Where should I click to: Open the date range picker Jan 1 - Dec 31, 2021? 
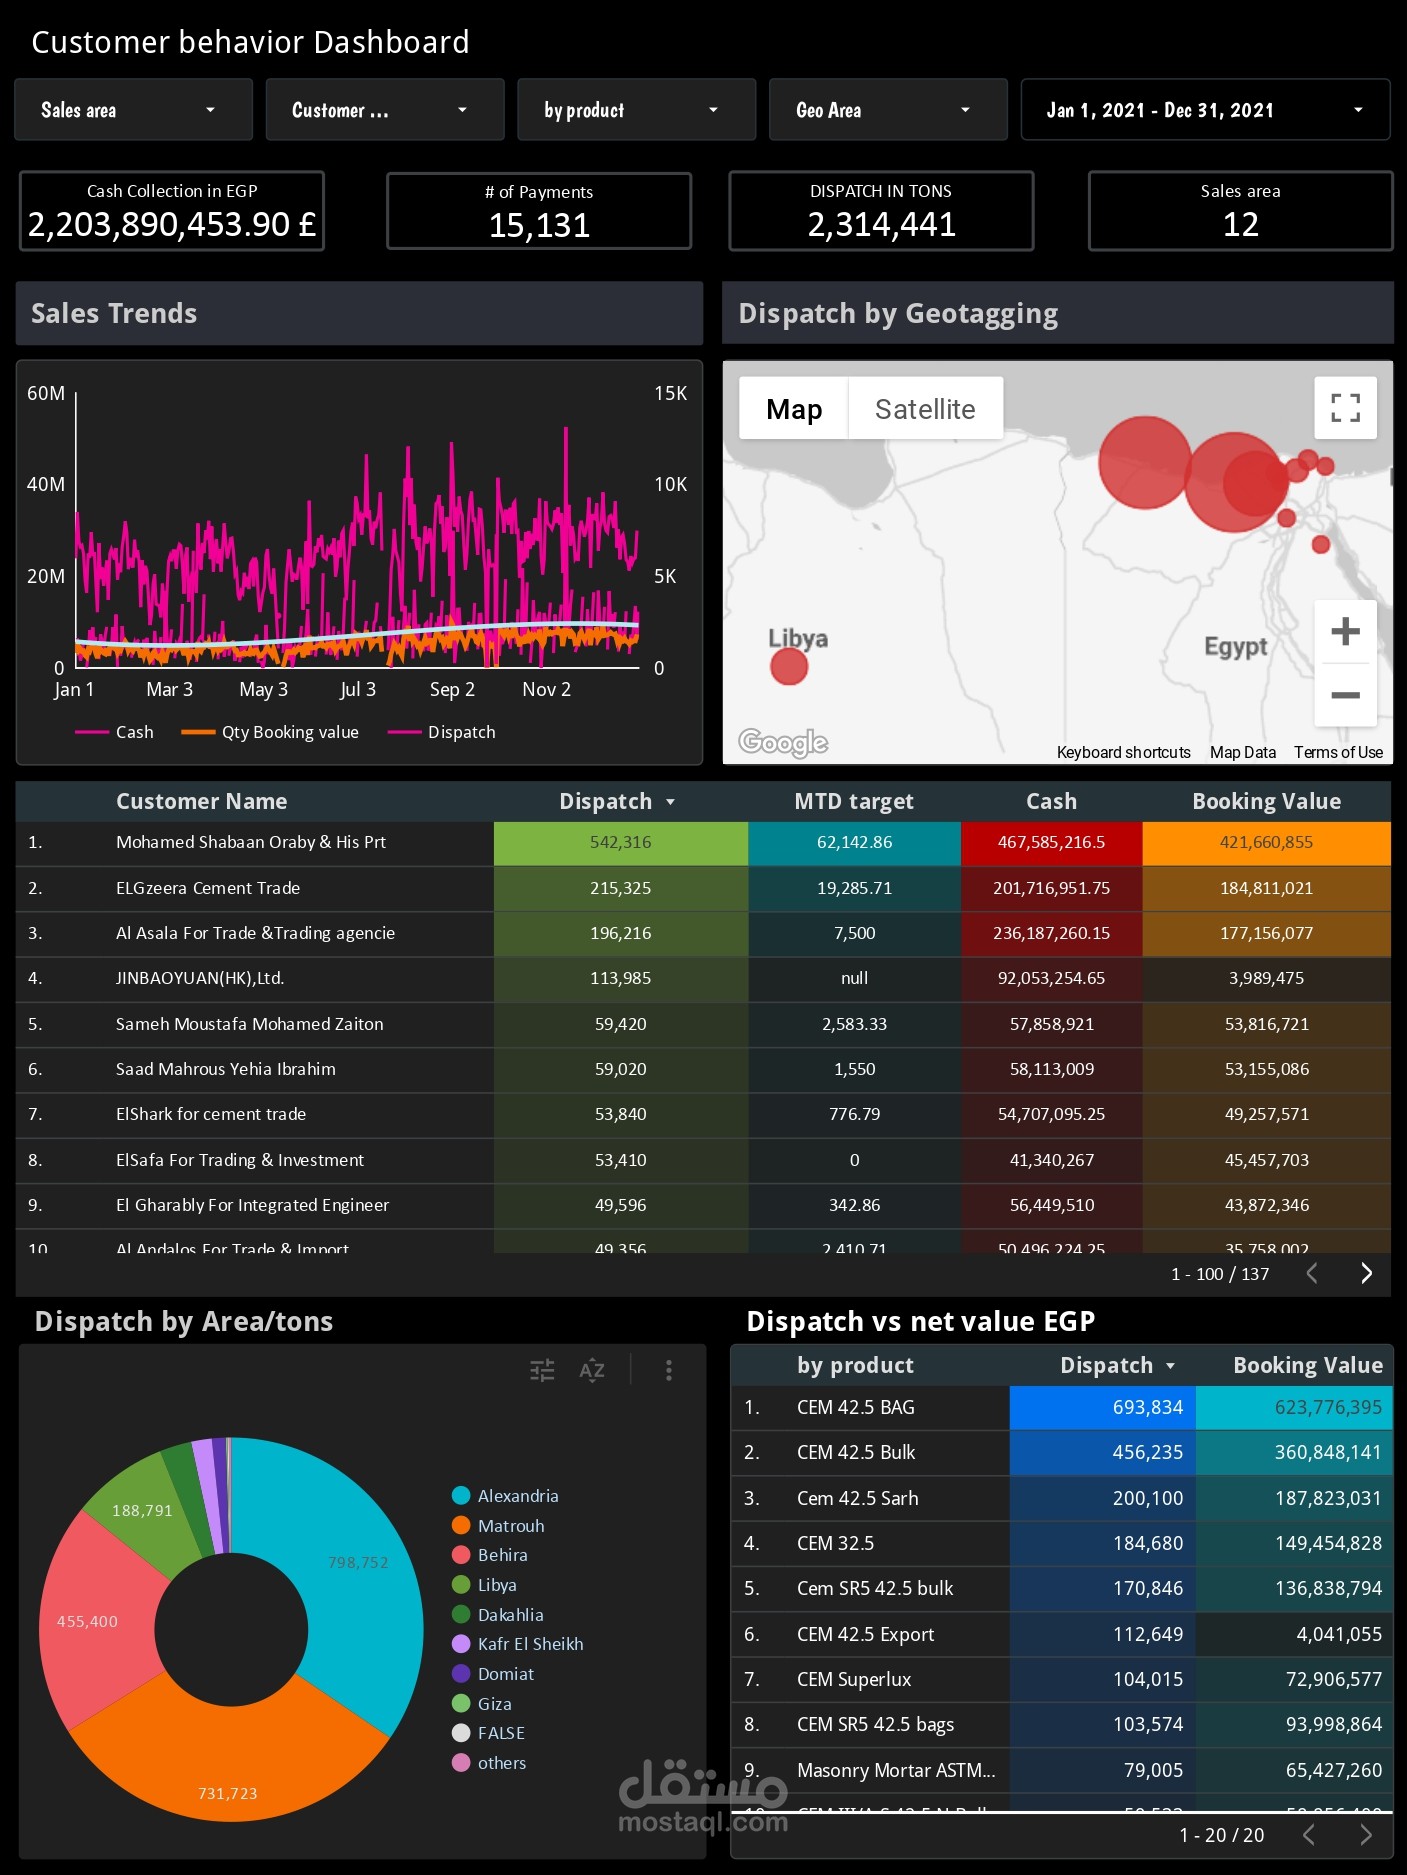tap(1205, 110)
